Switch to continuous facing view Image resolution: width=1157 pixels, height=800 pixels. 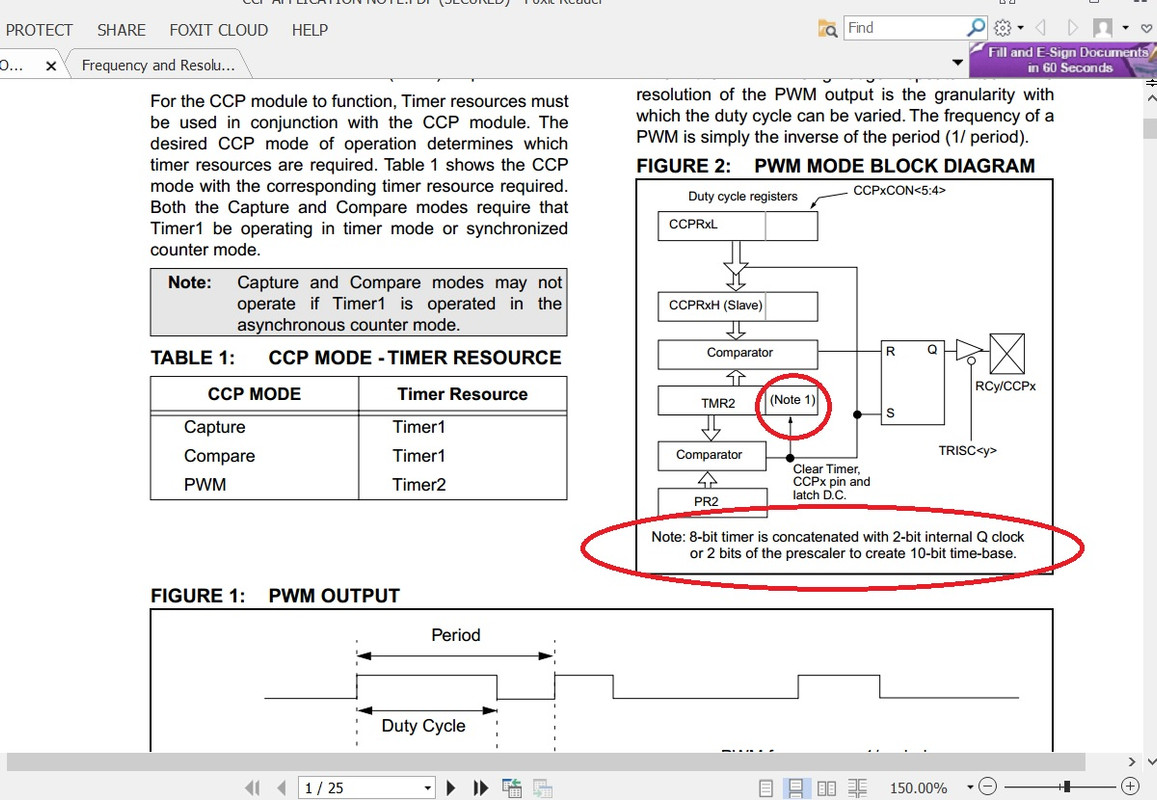tap(857, 788)
